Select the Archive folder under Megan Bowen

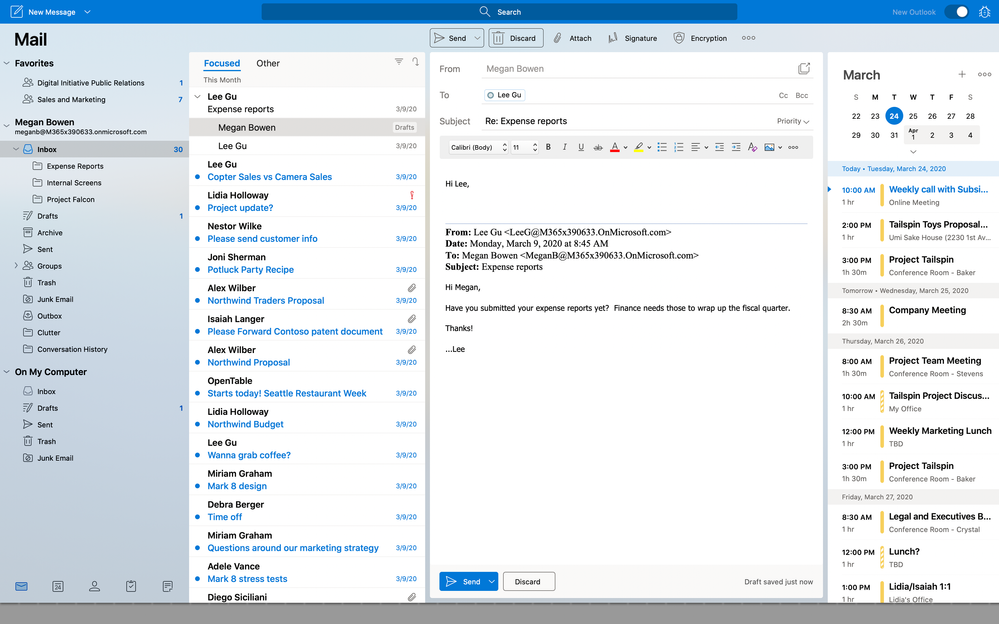(50, 233)
